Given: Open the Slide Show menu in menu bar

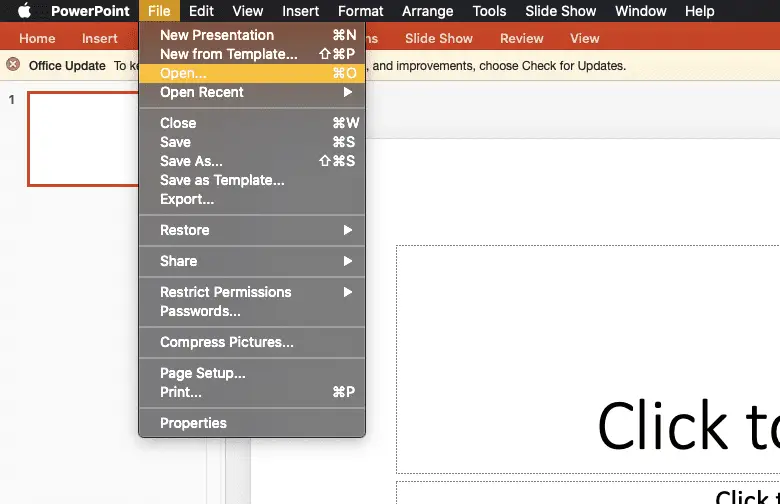Looking at the screenshot, I should tap(561, 11).
